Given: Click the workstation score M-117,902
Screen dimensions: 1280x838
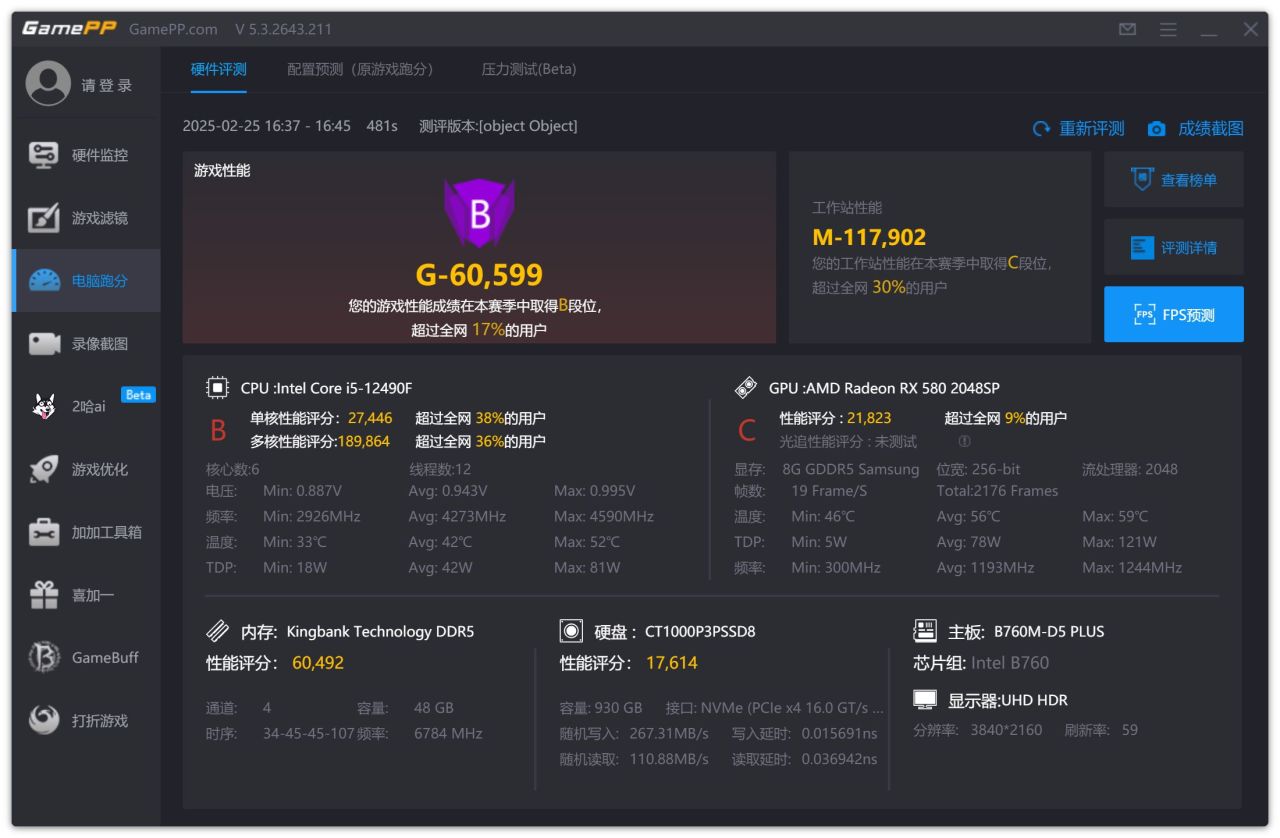Looking at the screenshot, I should (869, 237).
